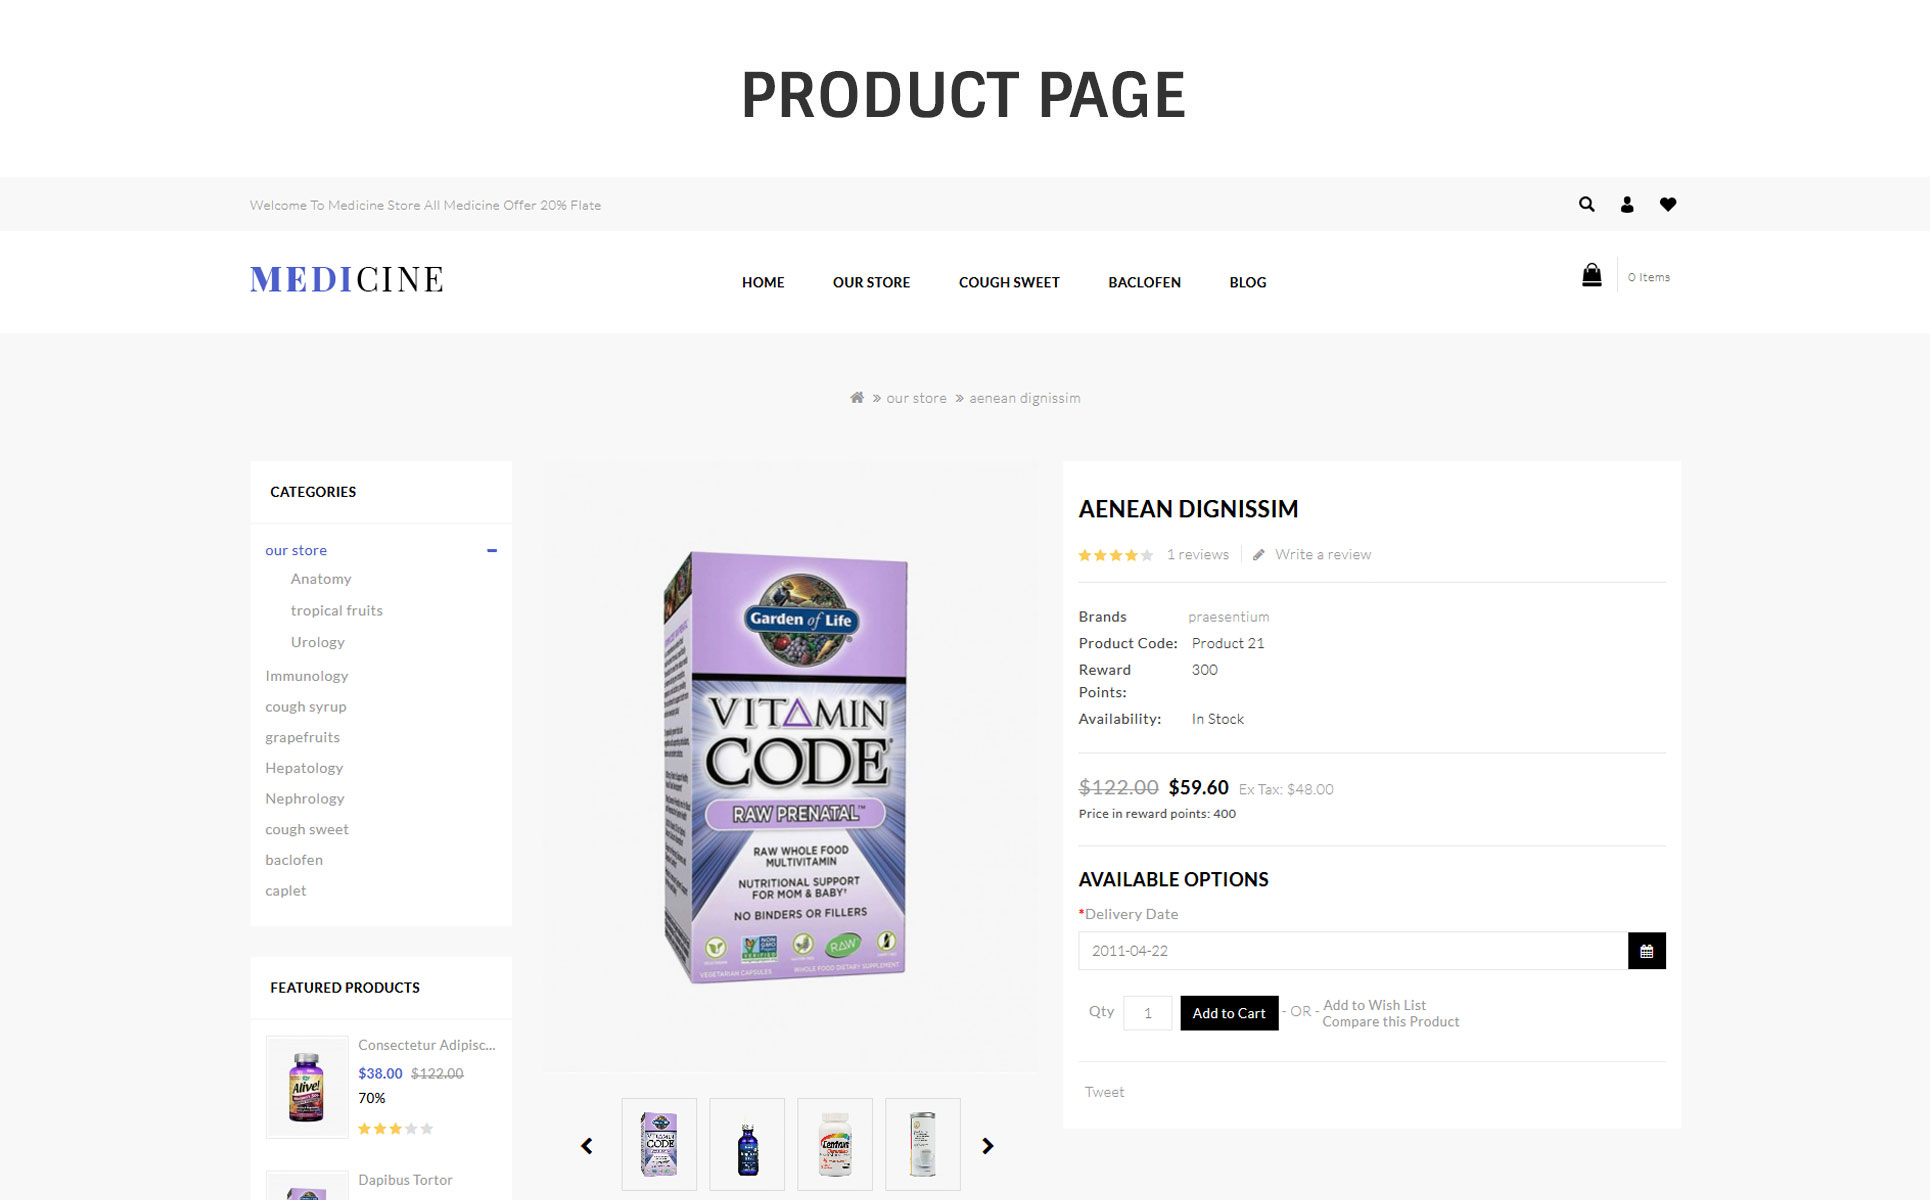Screen dimensions: 1930x1200
Task: Open the OUR STORE menu item
Action: click(871, 282)
